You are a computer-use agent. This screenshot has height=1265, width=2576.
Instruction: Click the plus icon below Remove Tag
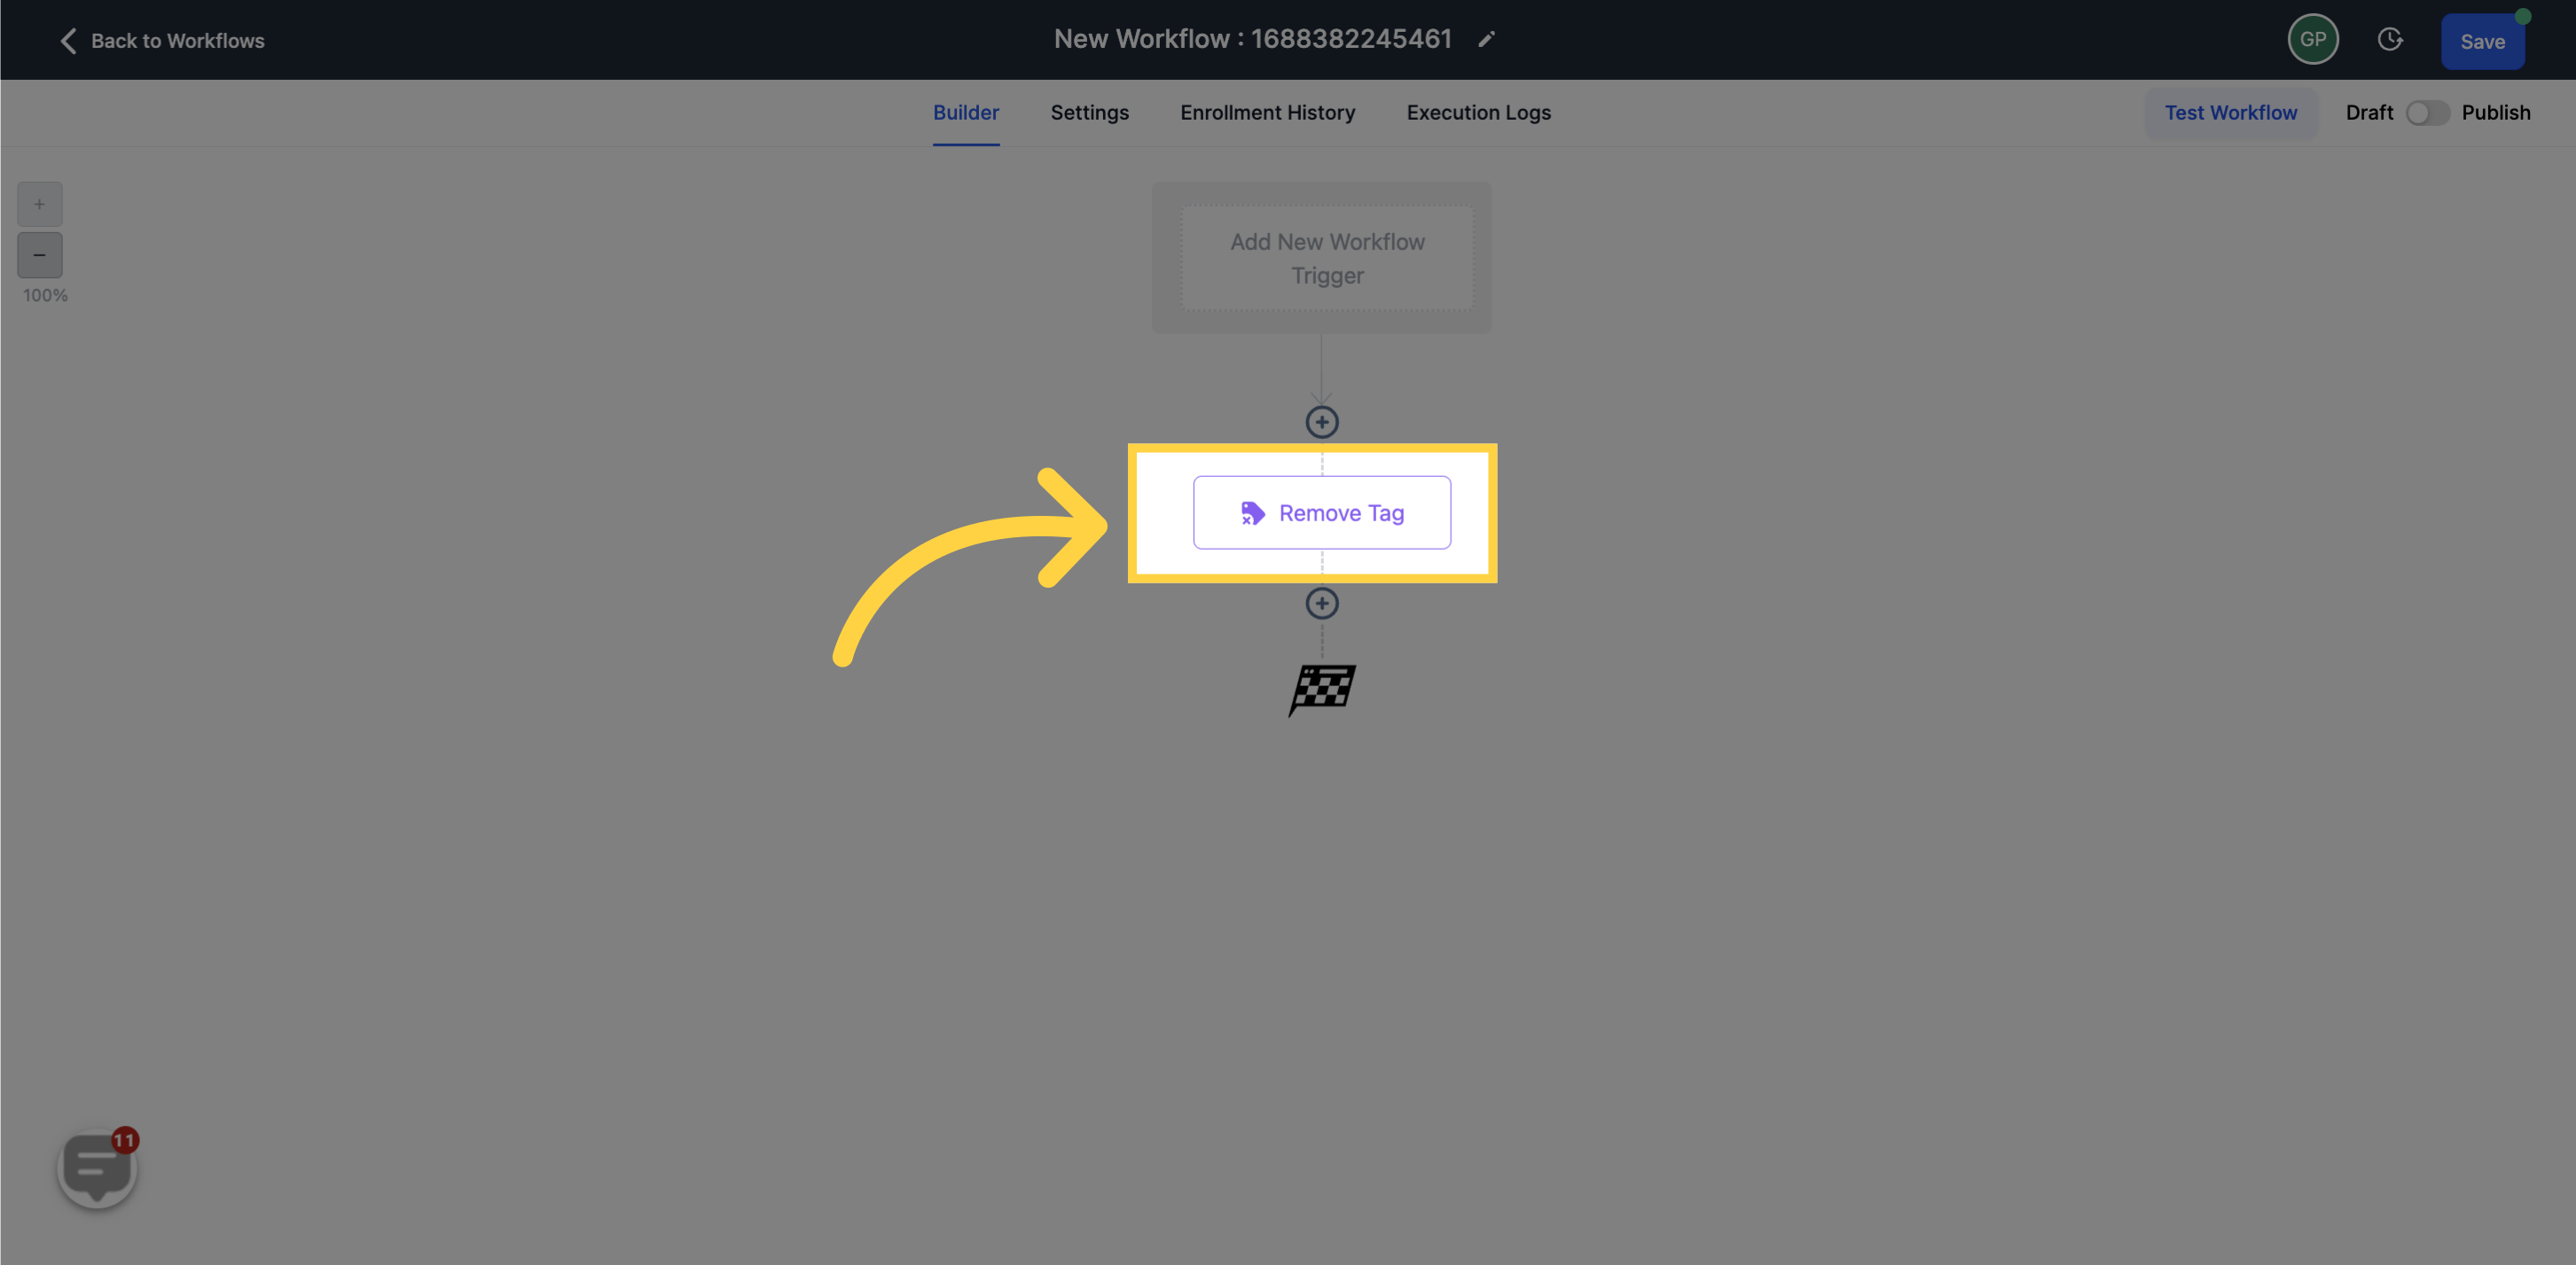coord(1322,601)
